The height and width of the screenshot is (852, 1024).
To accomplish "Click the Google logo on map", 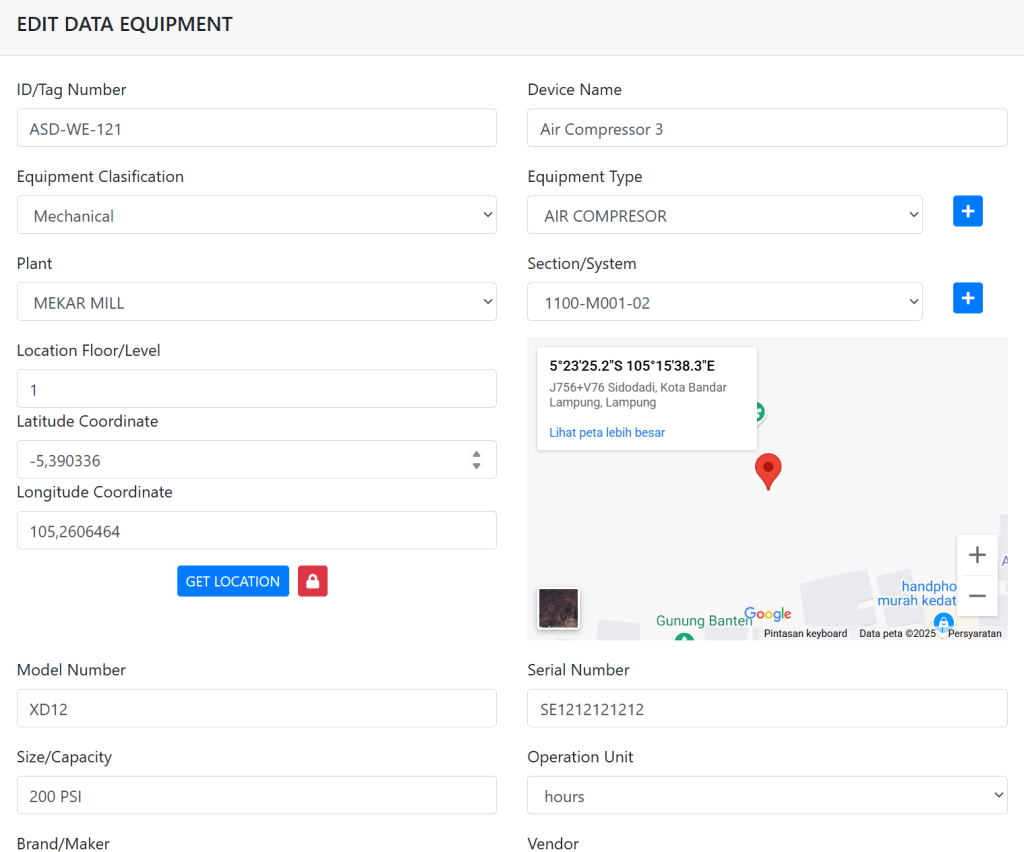I will pos(767,614).
